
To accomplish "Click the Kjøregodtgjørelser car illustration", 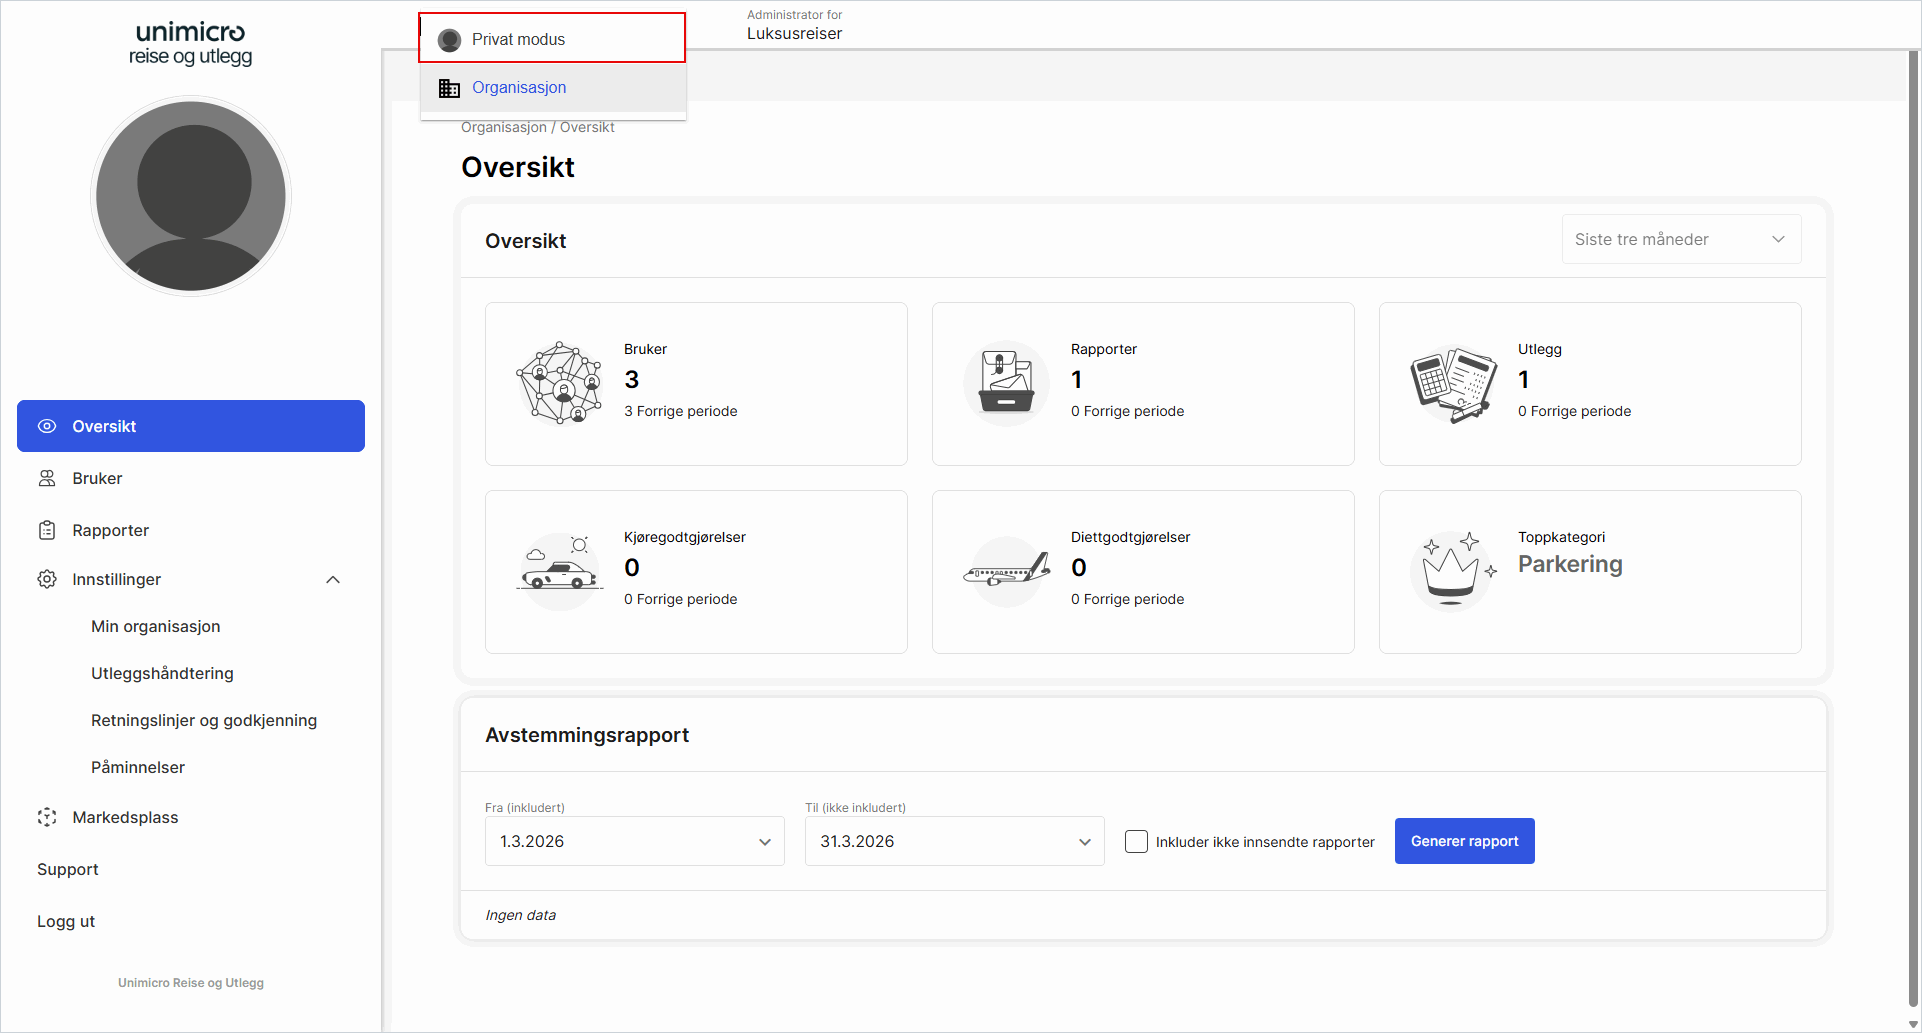I will 559,572.
